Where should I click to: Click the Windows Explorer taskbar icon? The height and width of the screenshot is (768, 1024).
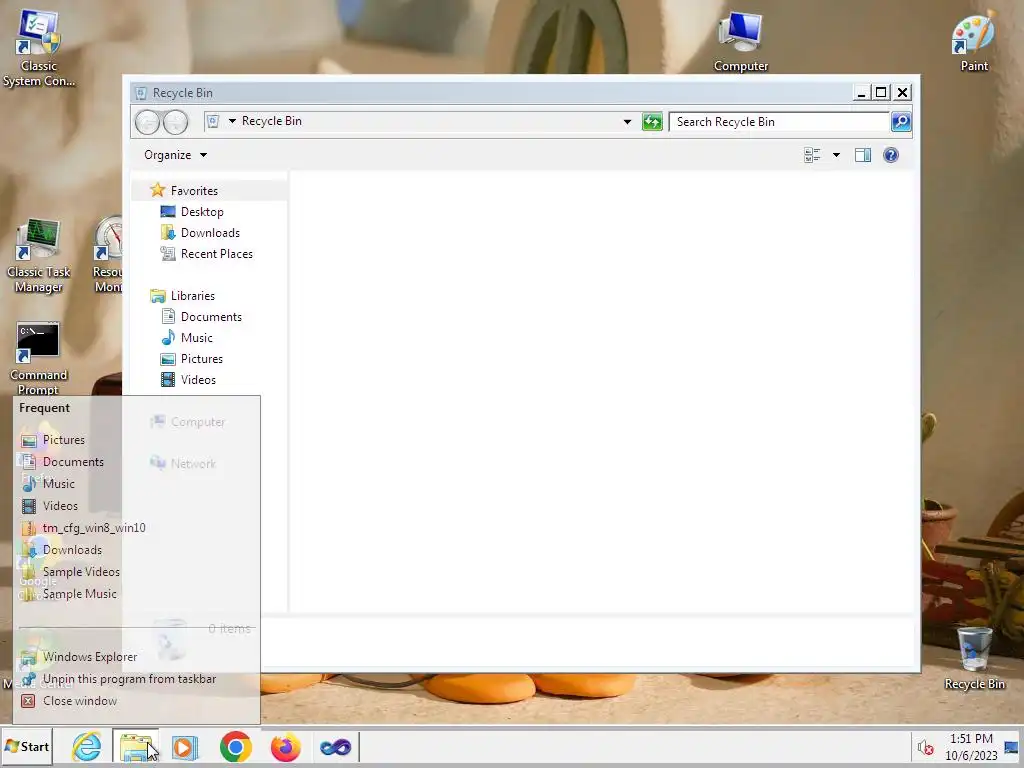(x=136, y=746)
